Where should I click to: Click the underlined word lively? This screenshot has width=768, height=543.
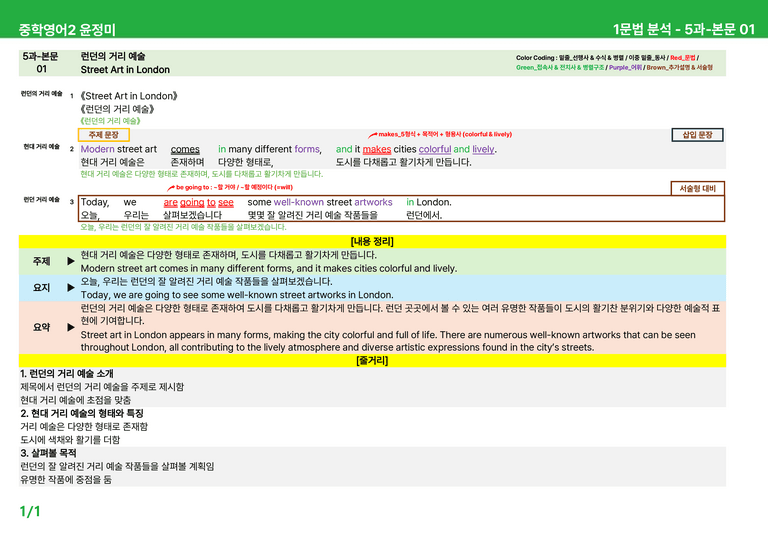(x=483, y=149)
